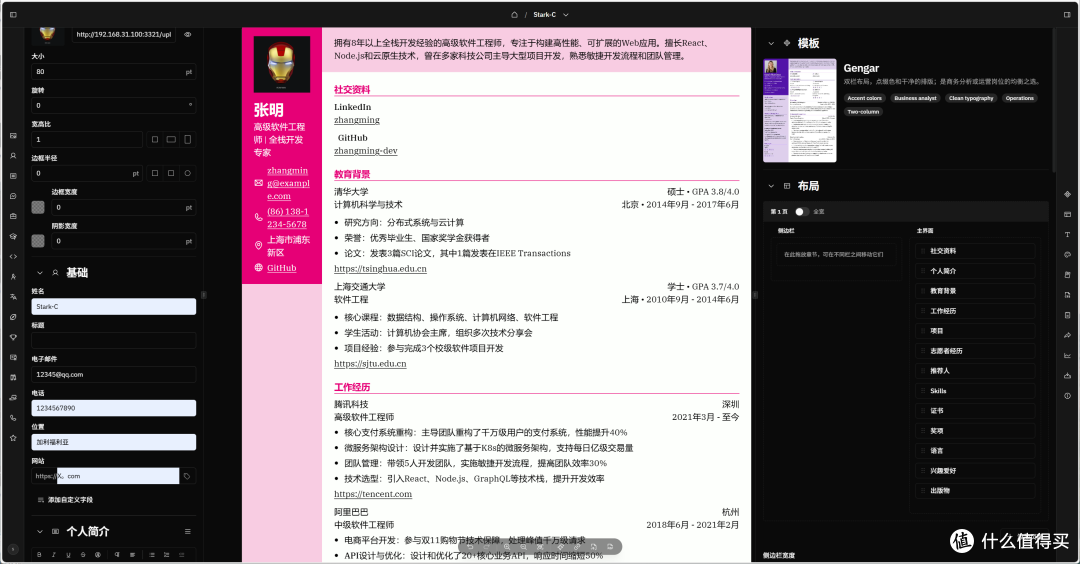Image resolution: width=1080 pixels, height=564 pixels.
Task: Click the code brackets icon in left sidebar
Action: 13,256
